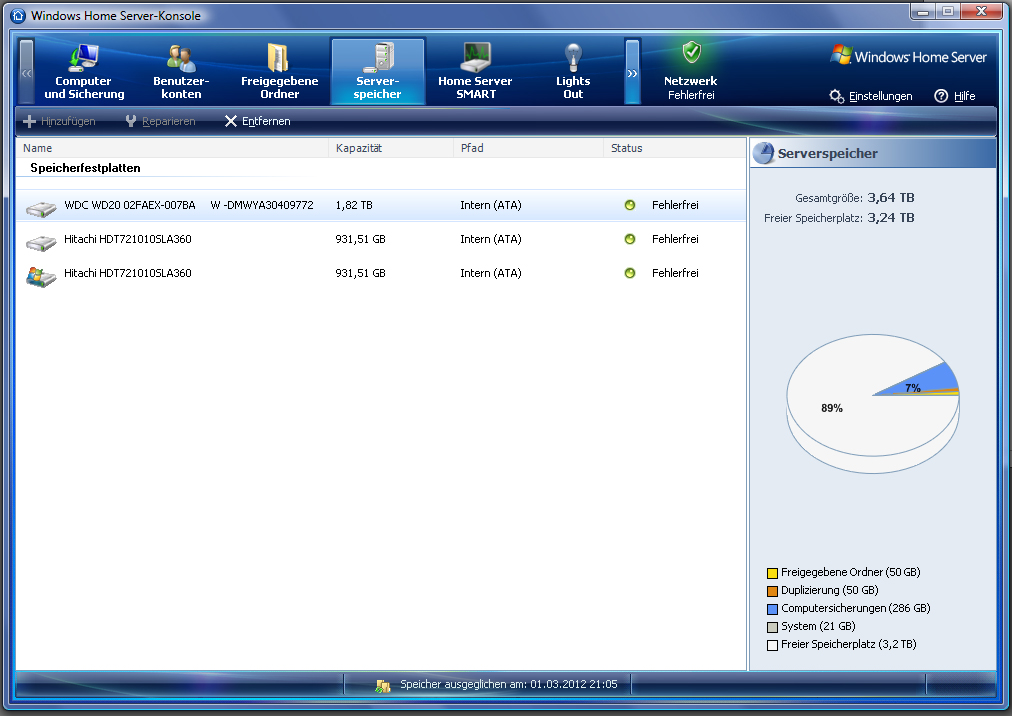The width and height of the screenshot is (1012, 716).
Task: Click the gray System legend swatch
Action: pos(772,627)
